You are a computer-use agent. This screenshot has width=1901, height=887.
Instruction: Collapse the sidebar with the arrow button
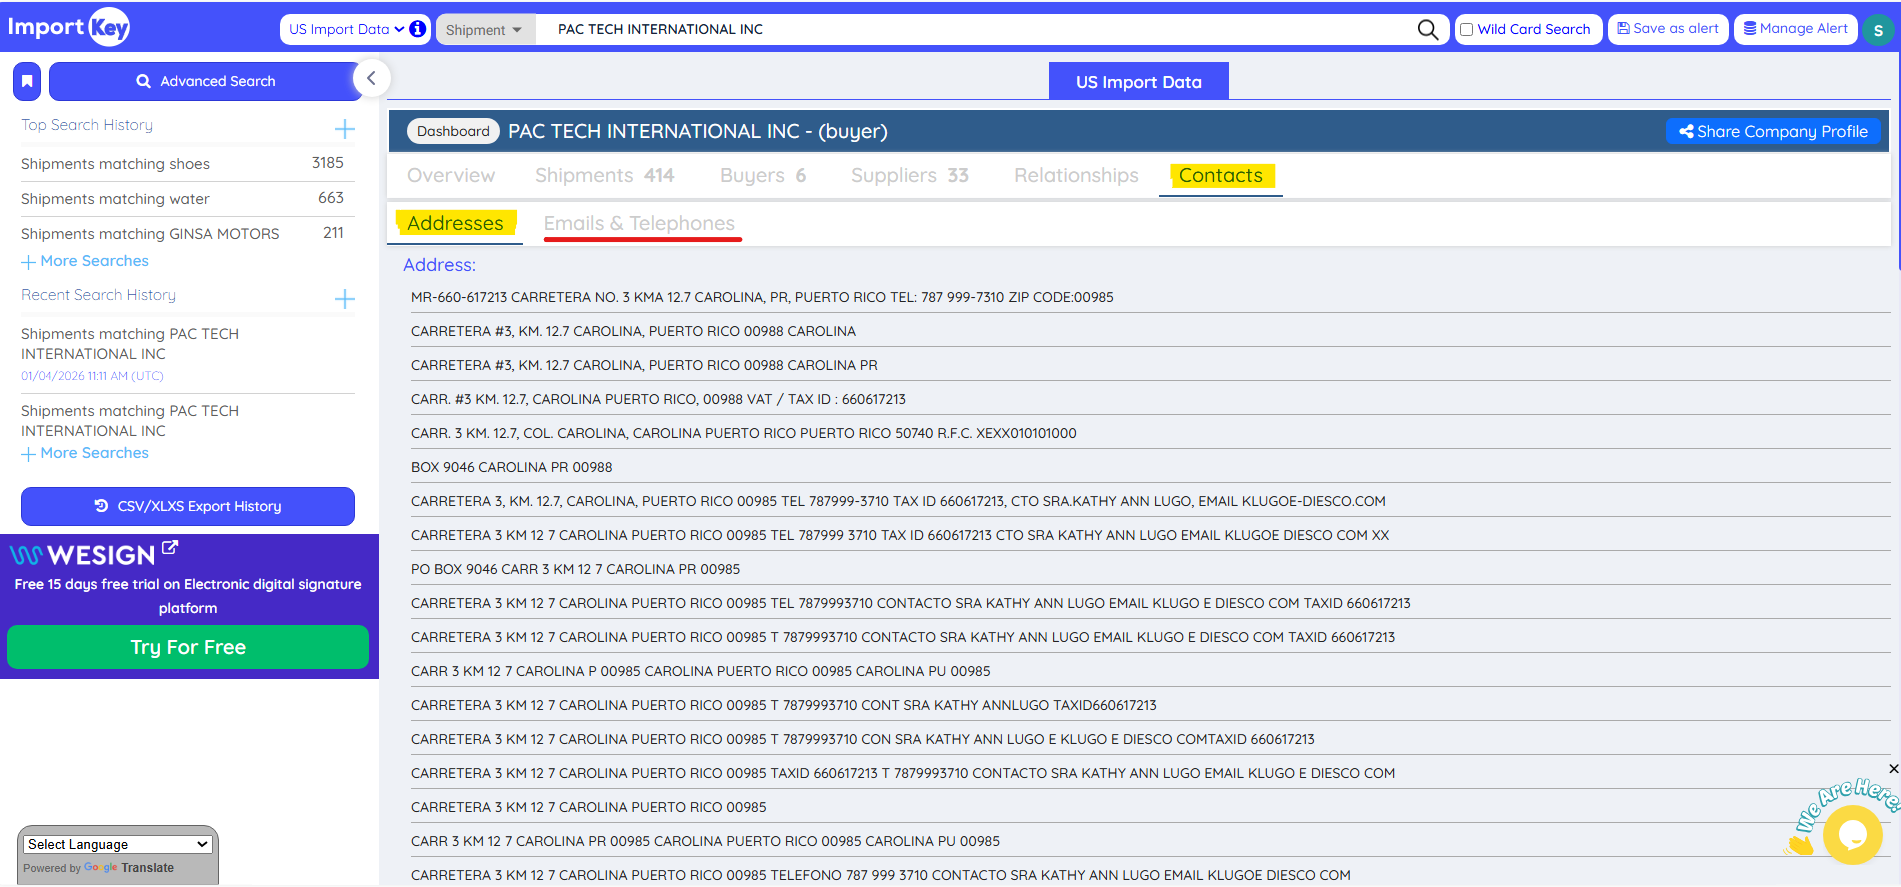pyautogui.click(x=371, y=78)
